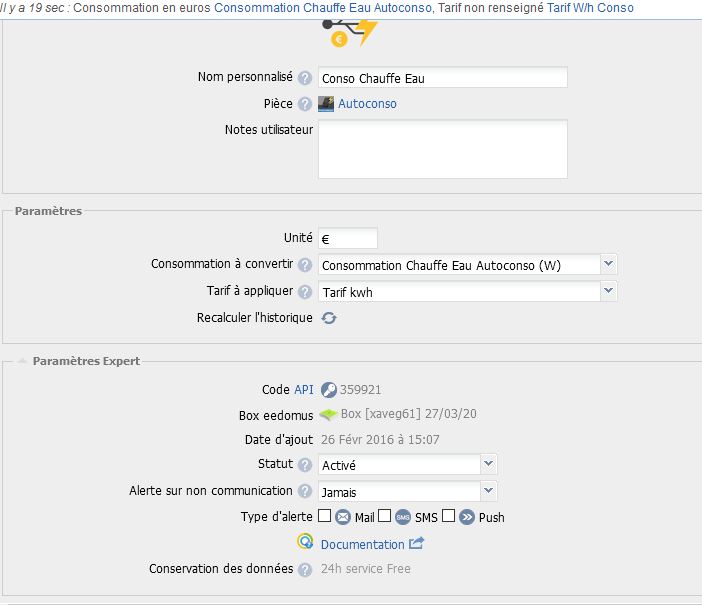Open the Tarif à appliquer dropdown
This screenshot has height=605, width=702.
[x=609, y=291]
